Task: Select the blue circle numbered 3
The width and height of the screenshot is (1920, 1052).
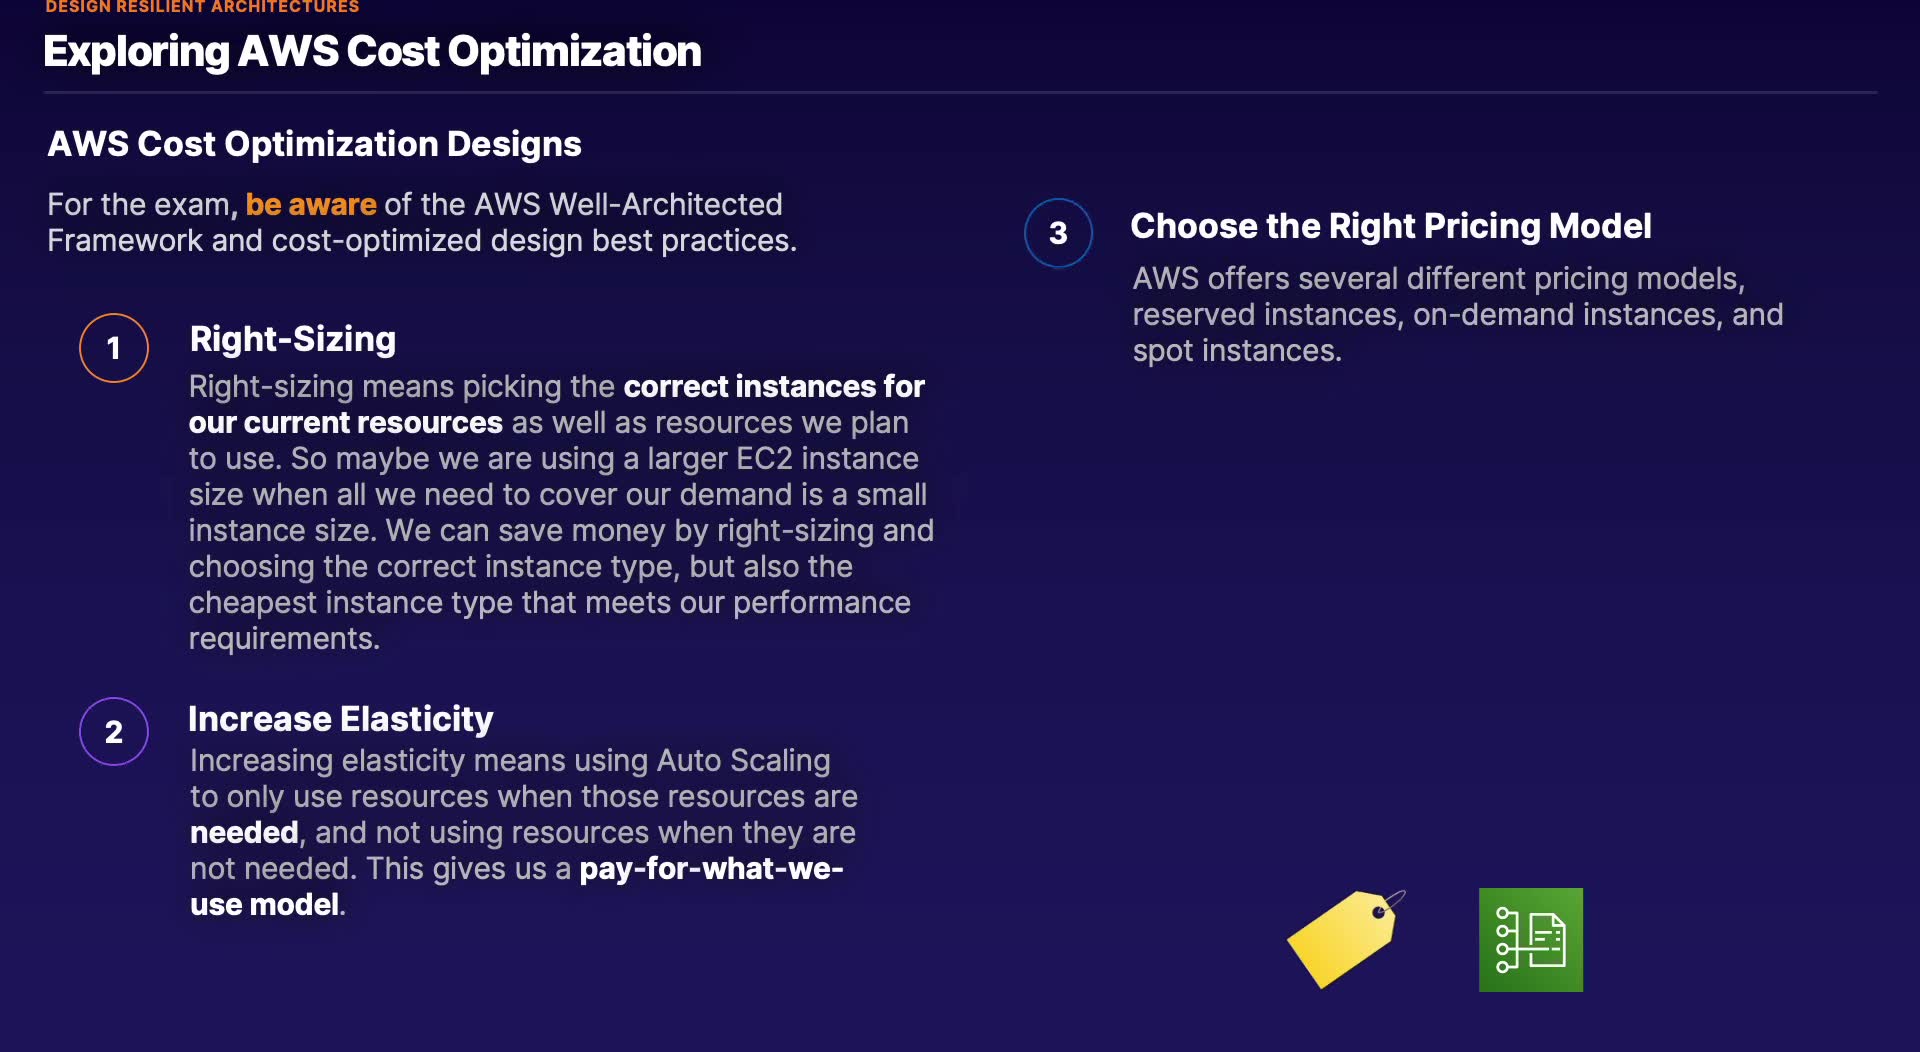Action: [1058, 233]
